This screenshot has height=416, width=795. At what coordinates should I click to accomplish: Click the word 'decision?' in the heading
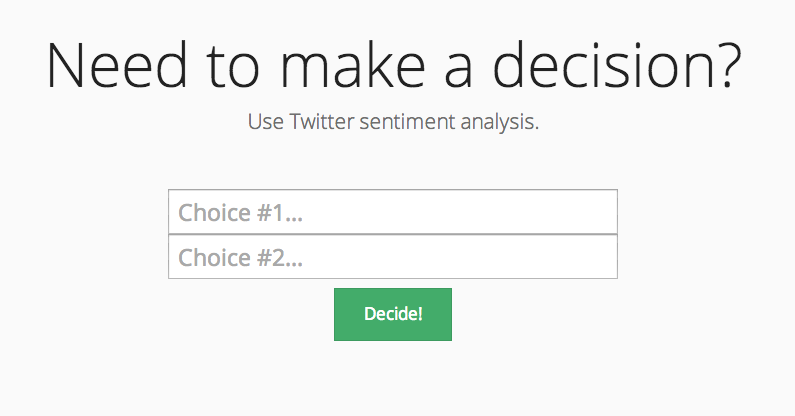pos(618,66)
